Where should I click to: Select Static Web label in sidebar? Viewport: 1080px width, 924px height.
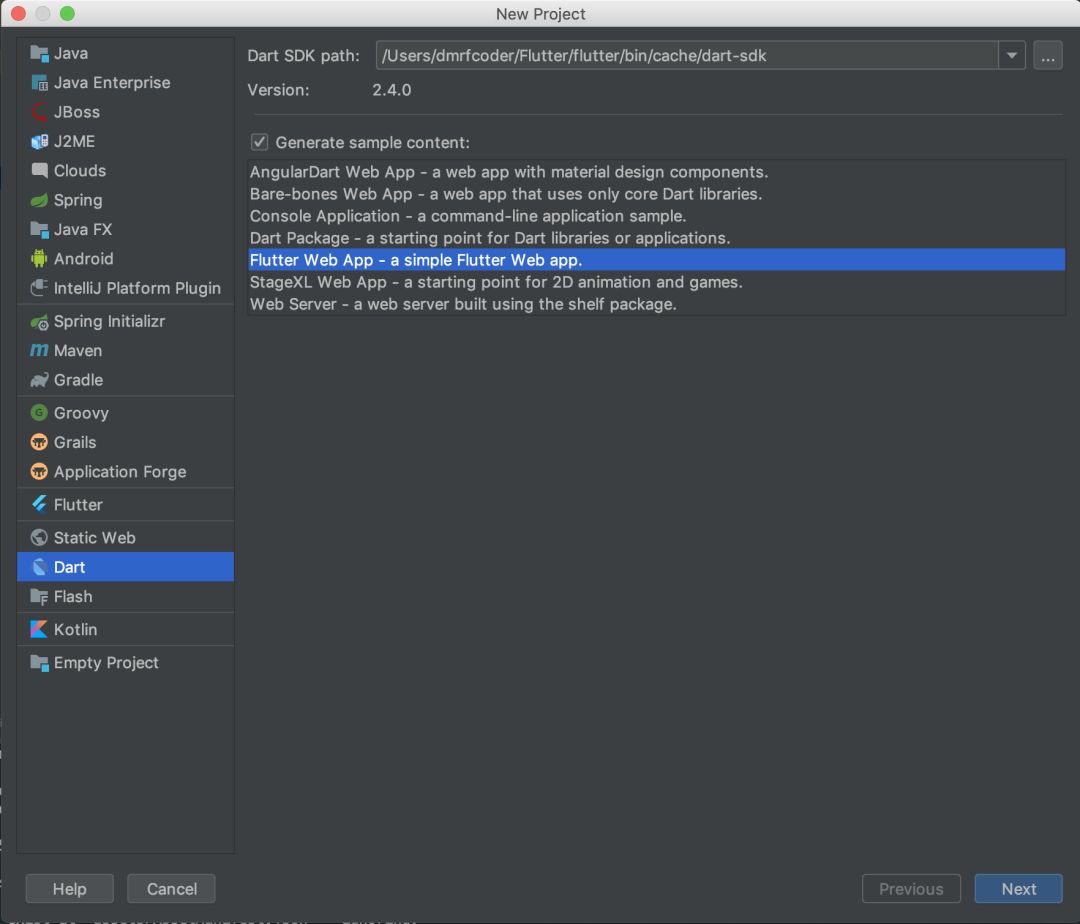(94, 538)
